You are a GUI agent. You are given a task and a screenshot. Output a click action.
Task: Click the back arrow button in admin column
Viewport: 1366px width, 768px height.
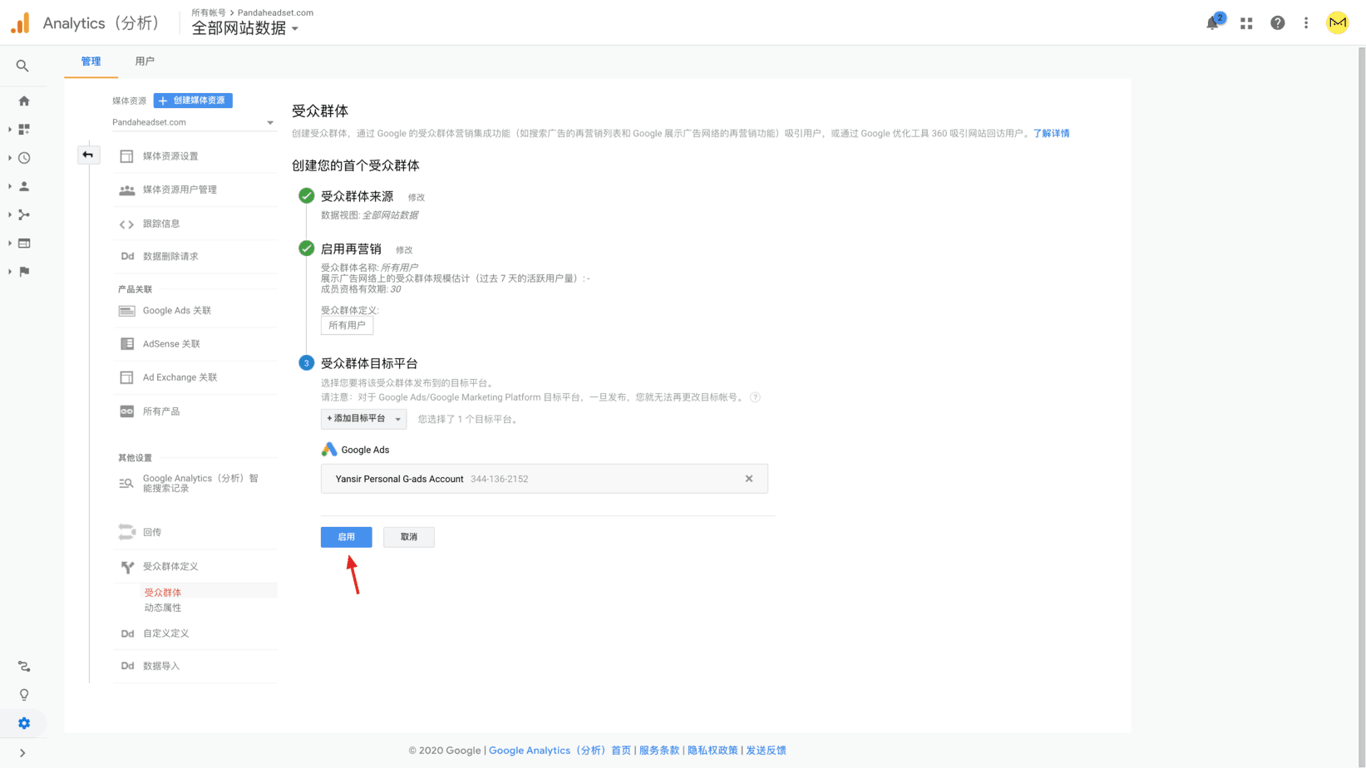[88, 155]
